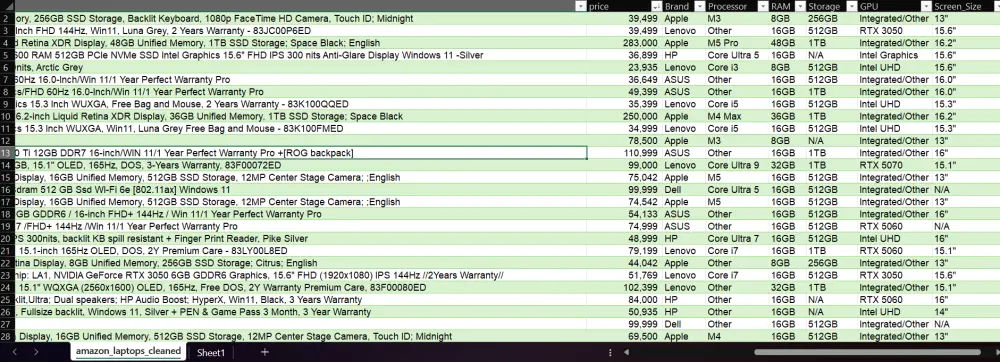This screenshot has width=1000, height=362.
Task: Click the next sheet navigation arrow
Action: coord(36,352)
